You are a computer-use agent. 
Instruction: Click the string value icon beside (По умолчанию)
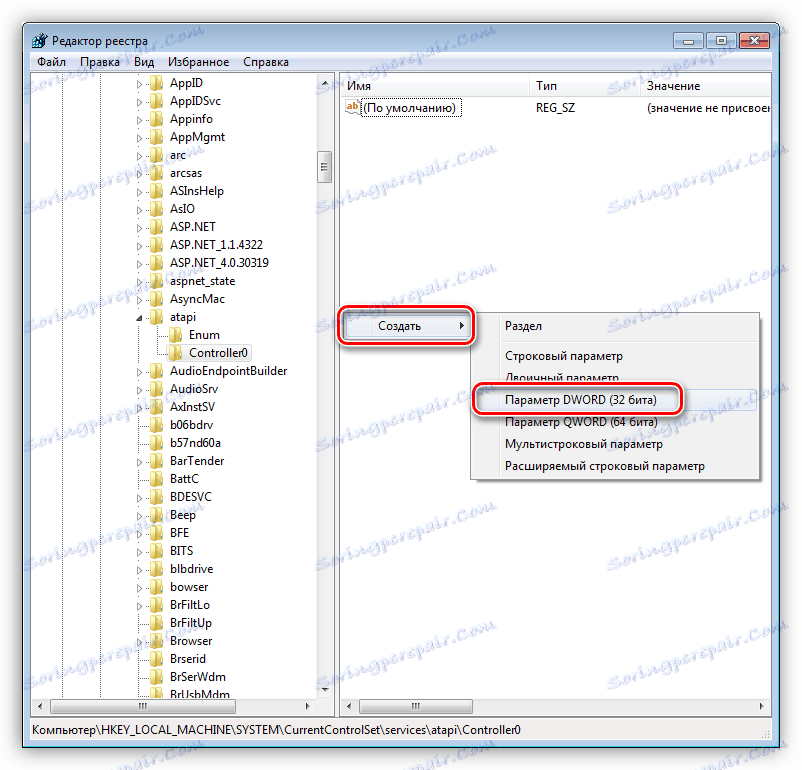click(353, 107)
